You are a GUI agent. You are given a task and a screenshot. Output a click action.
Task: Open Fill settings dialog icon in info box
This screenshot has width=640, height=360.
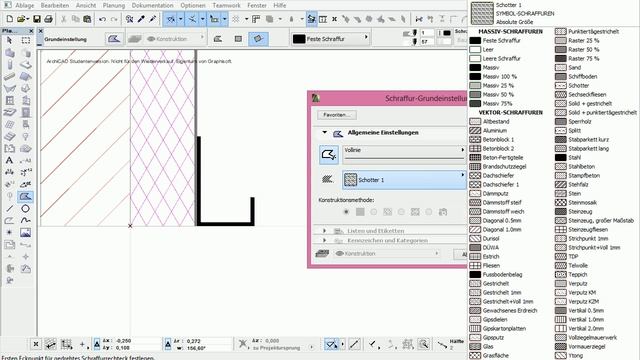point(114,39)
